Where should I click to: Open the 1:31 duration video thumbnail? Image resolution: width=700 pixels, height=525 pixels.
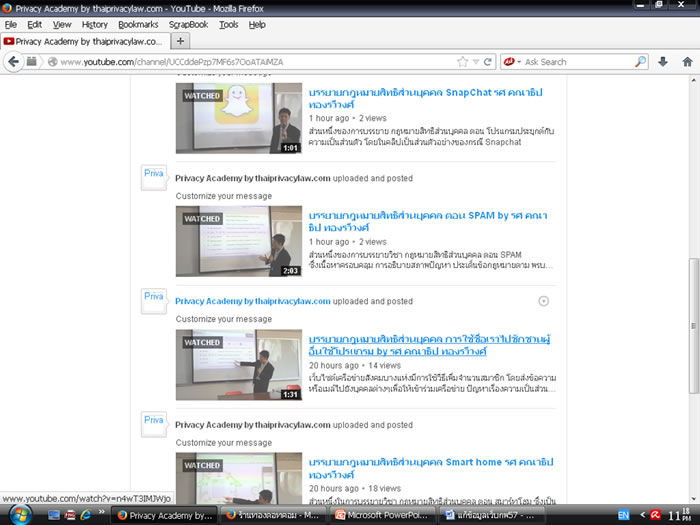[x=239, y=365]
